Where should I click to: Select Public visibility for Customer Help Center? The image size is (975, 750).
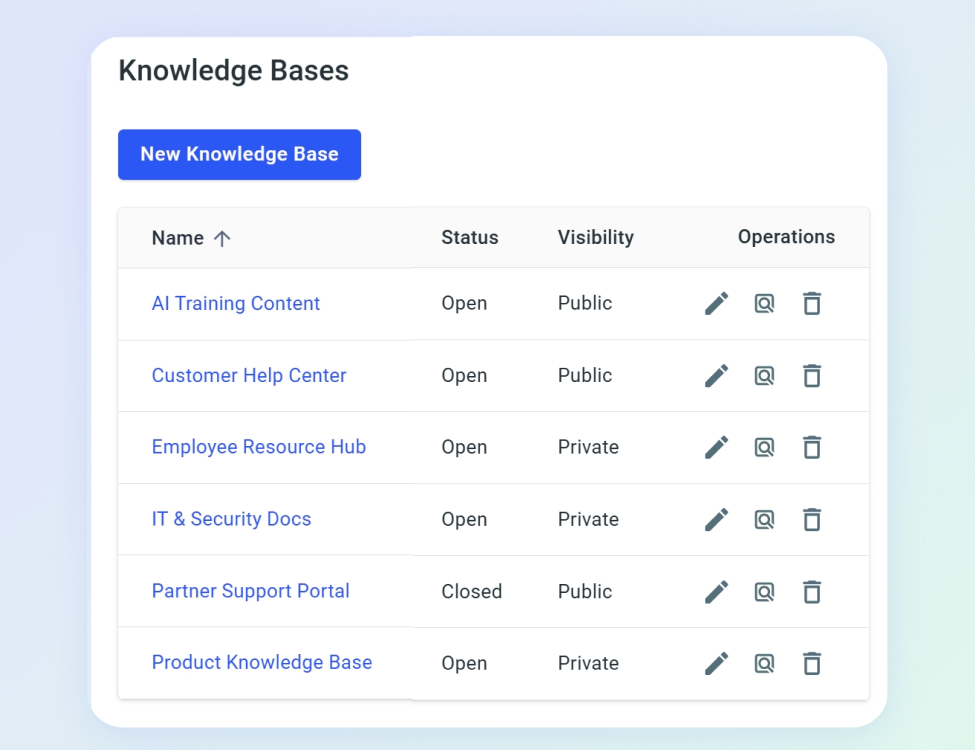coord(585,376)
